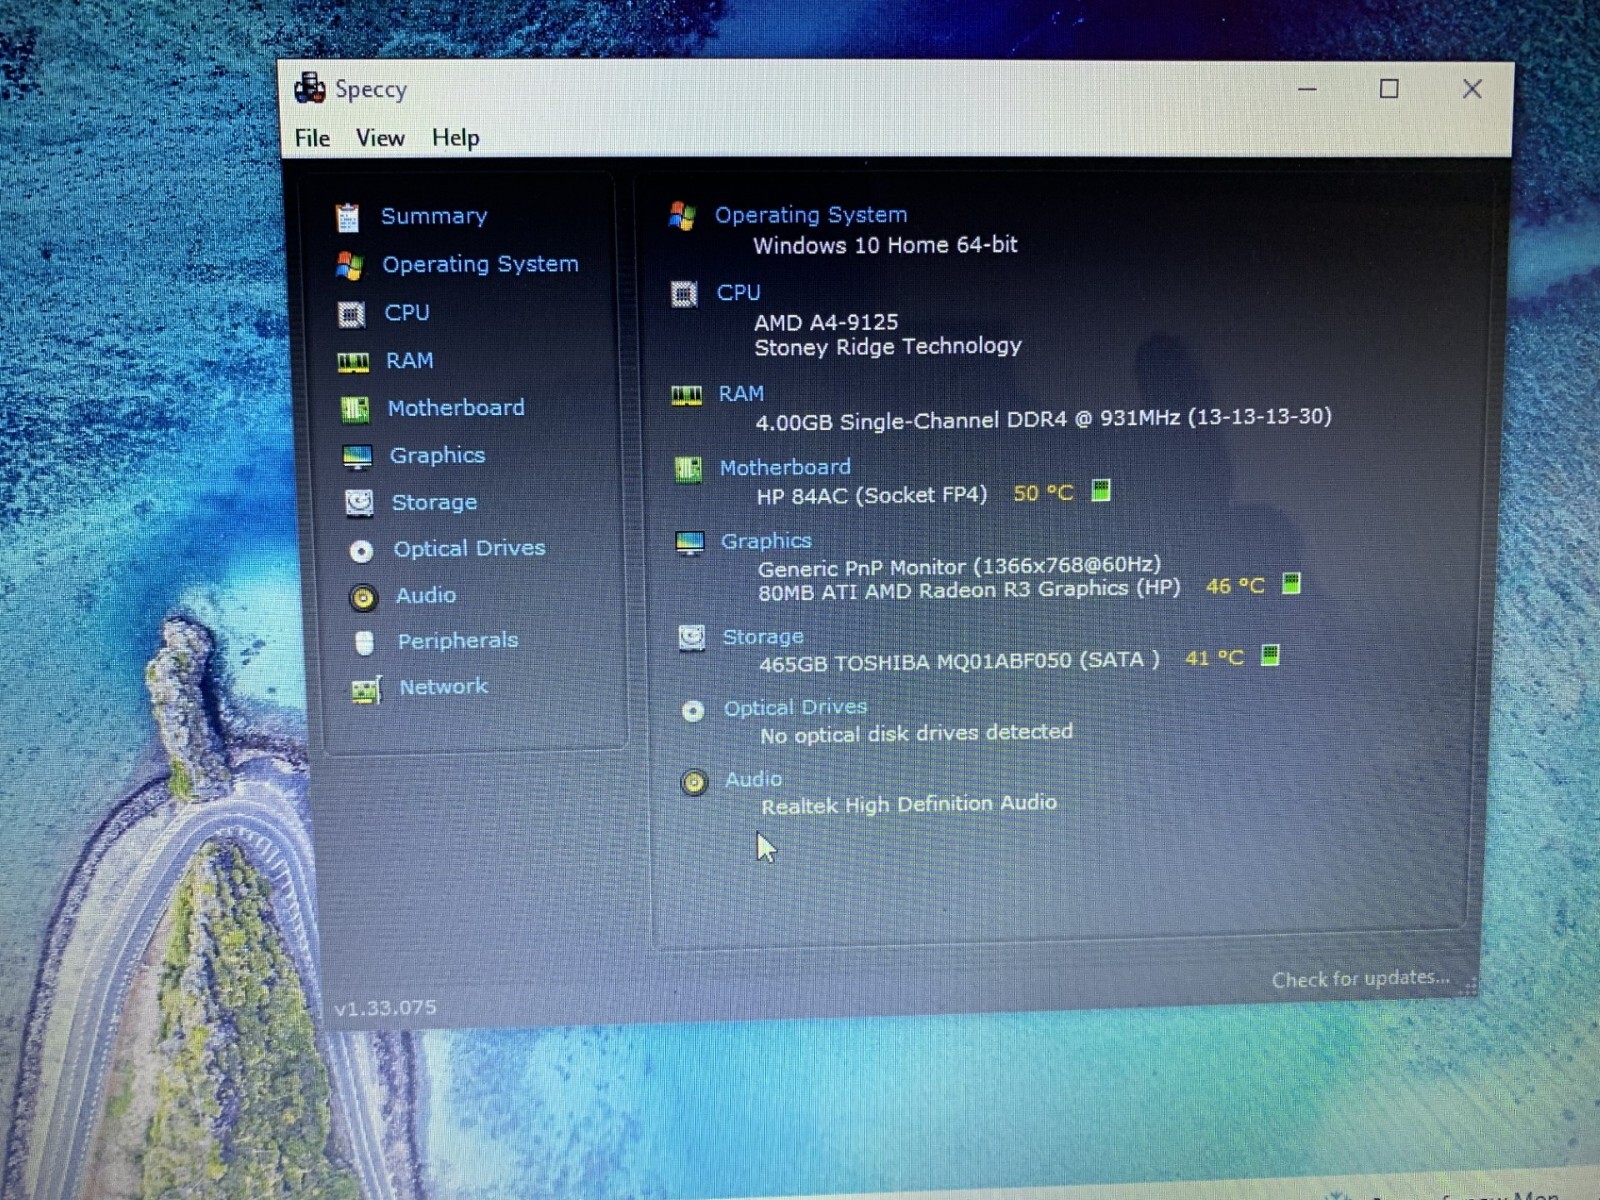
Task: Click the 4.00GB Single-Channel DDR4 RAM text
Action: click(x=1043, y=419)
